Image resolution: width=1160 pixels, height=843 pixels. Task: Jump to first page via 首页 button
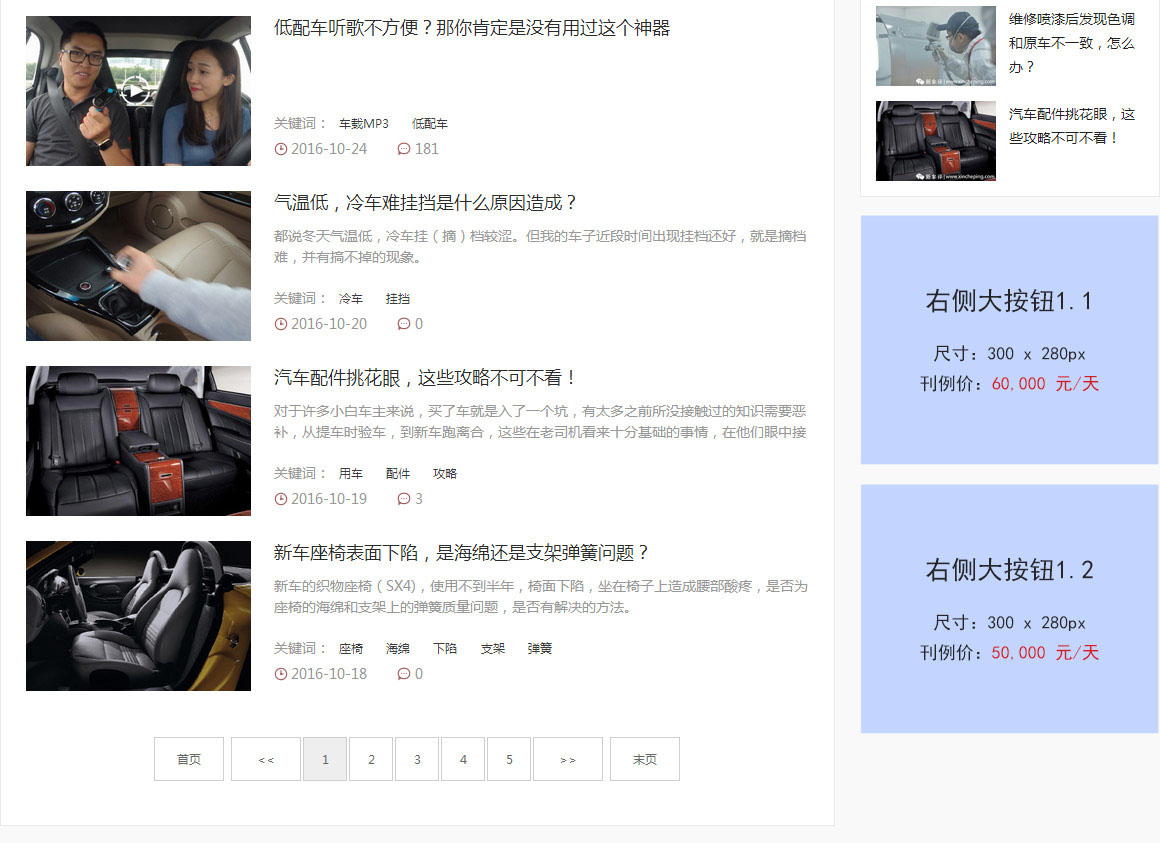coord(188,759)
